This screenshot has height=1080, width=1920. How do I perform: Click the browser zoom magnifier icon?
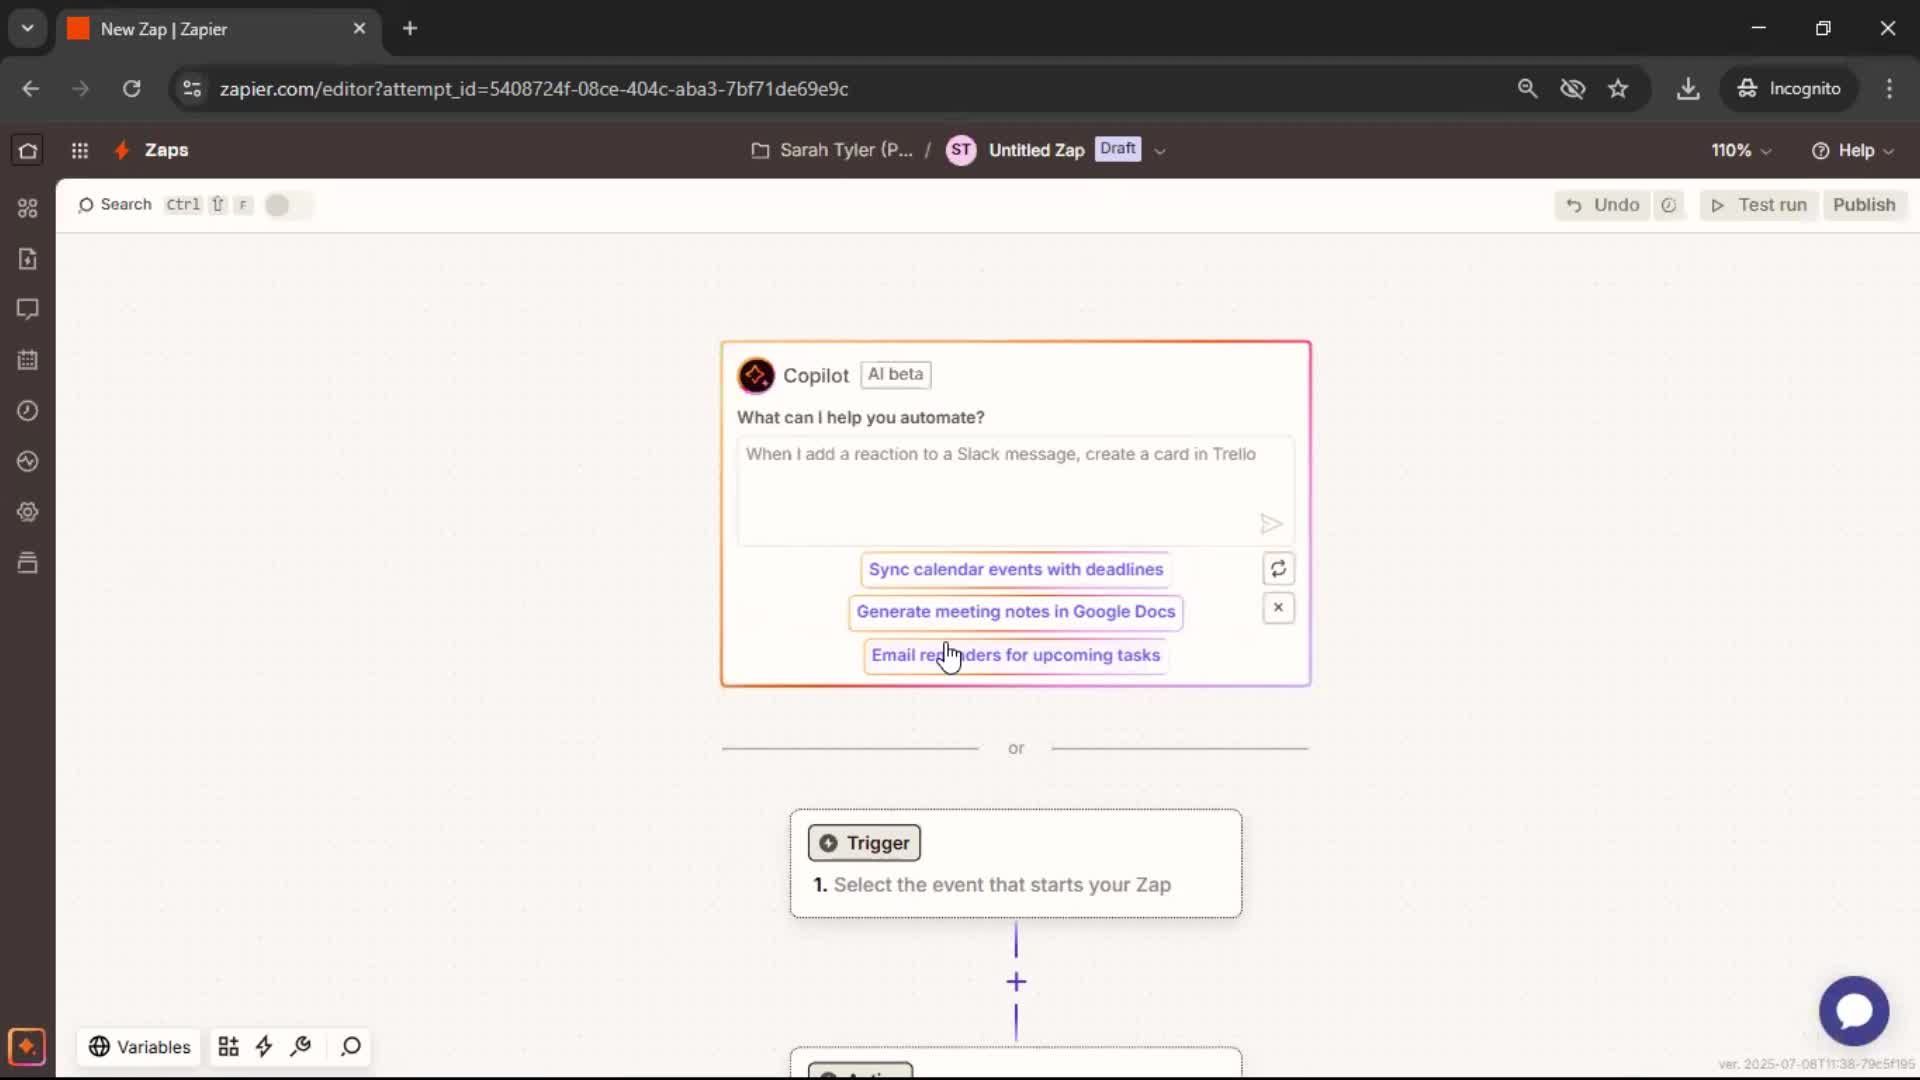1527,89
